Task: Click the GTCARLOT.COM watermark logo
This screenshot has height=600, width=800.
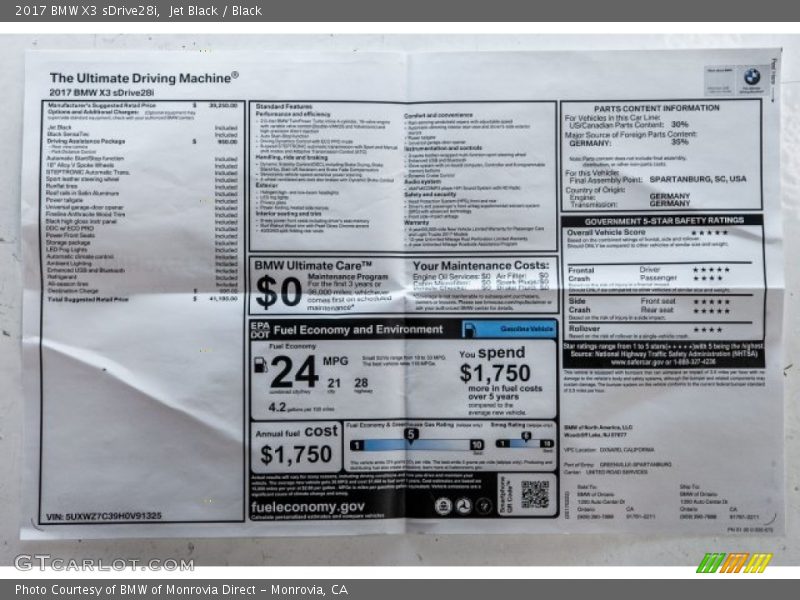Action: tap(104, 563)
